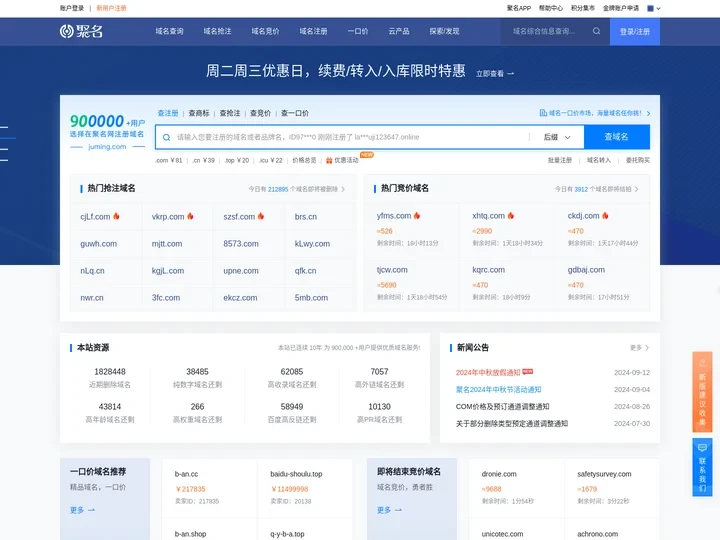Click the fire icon beside xhtq.com
Screen dimensions: 720x540
pyautogui.click(x=511, y=215)
